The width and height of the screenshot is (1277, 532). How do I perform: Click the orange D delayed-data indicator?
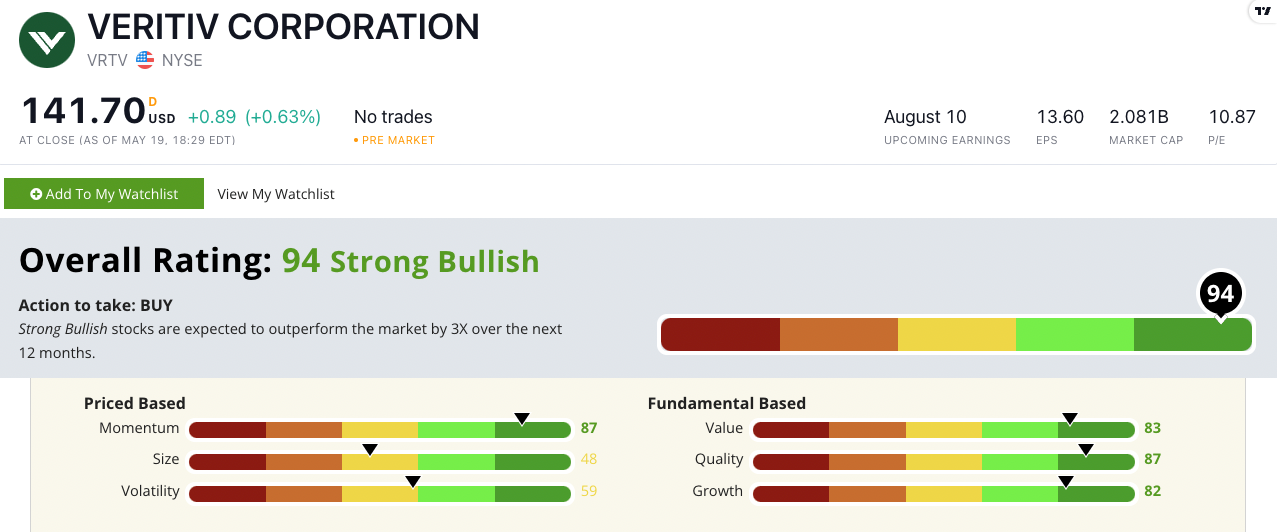(153, 101)
